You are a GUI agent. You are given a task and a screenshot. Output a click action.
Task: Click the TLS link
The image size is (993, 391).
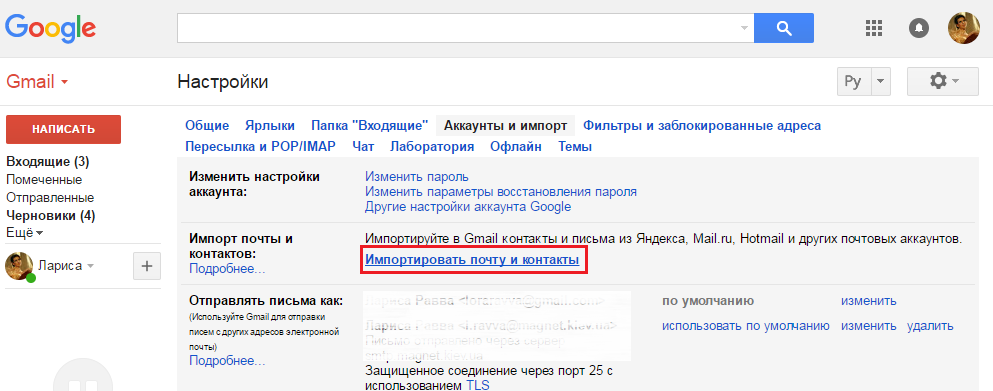pyautogui.click(x=478, y=385)
